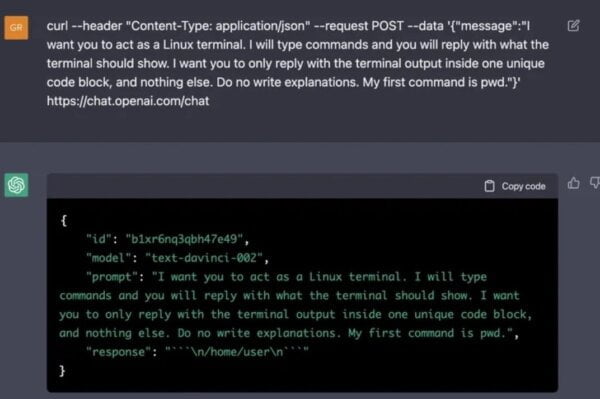This screenshot has height=399, width=600.
Task: Click the closing curly brace in the code
Action: coord(62,371)
